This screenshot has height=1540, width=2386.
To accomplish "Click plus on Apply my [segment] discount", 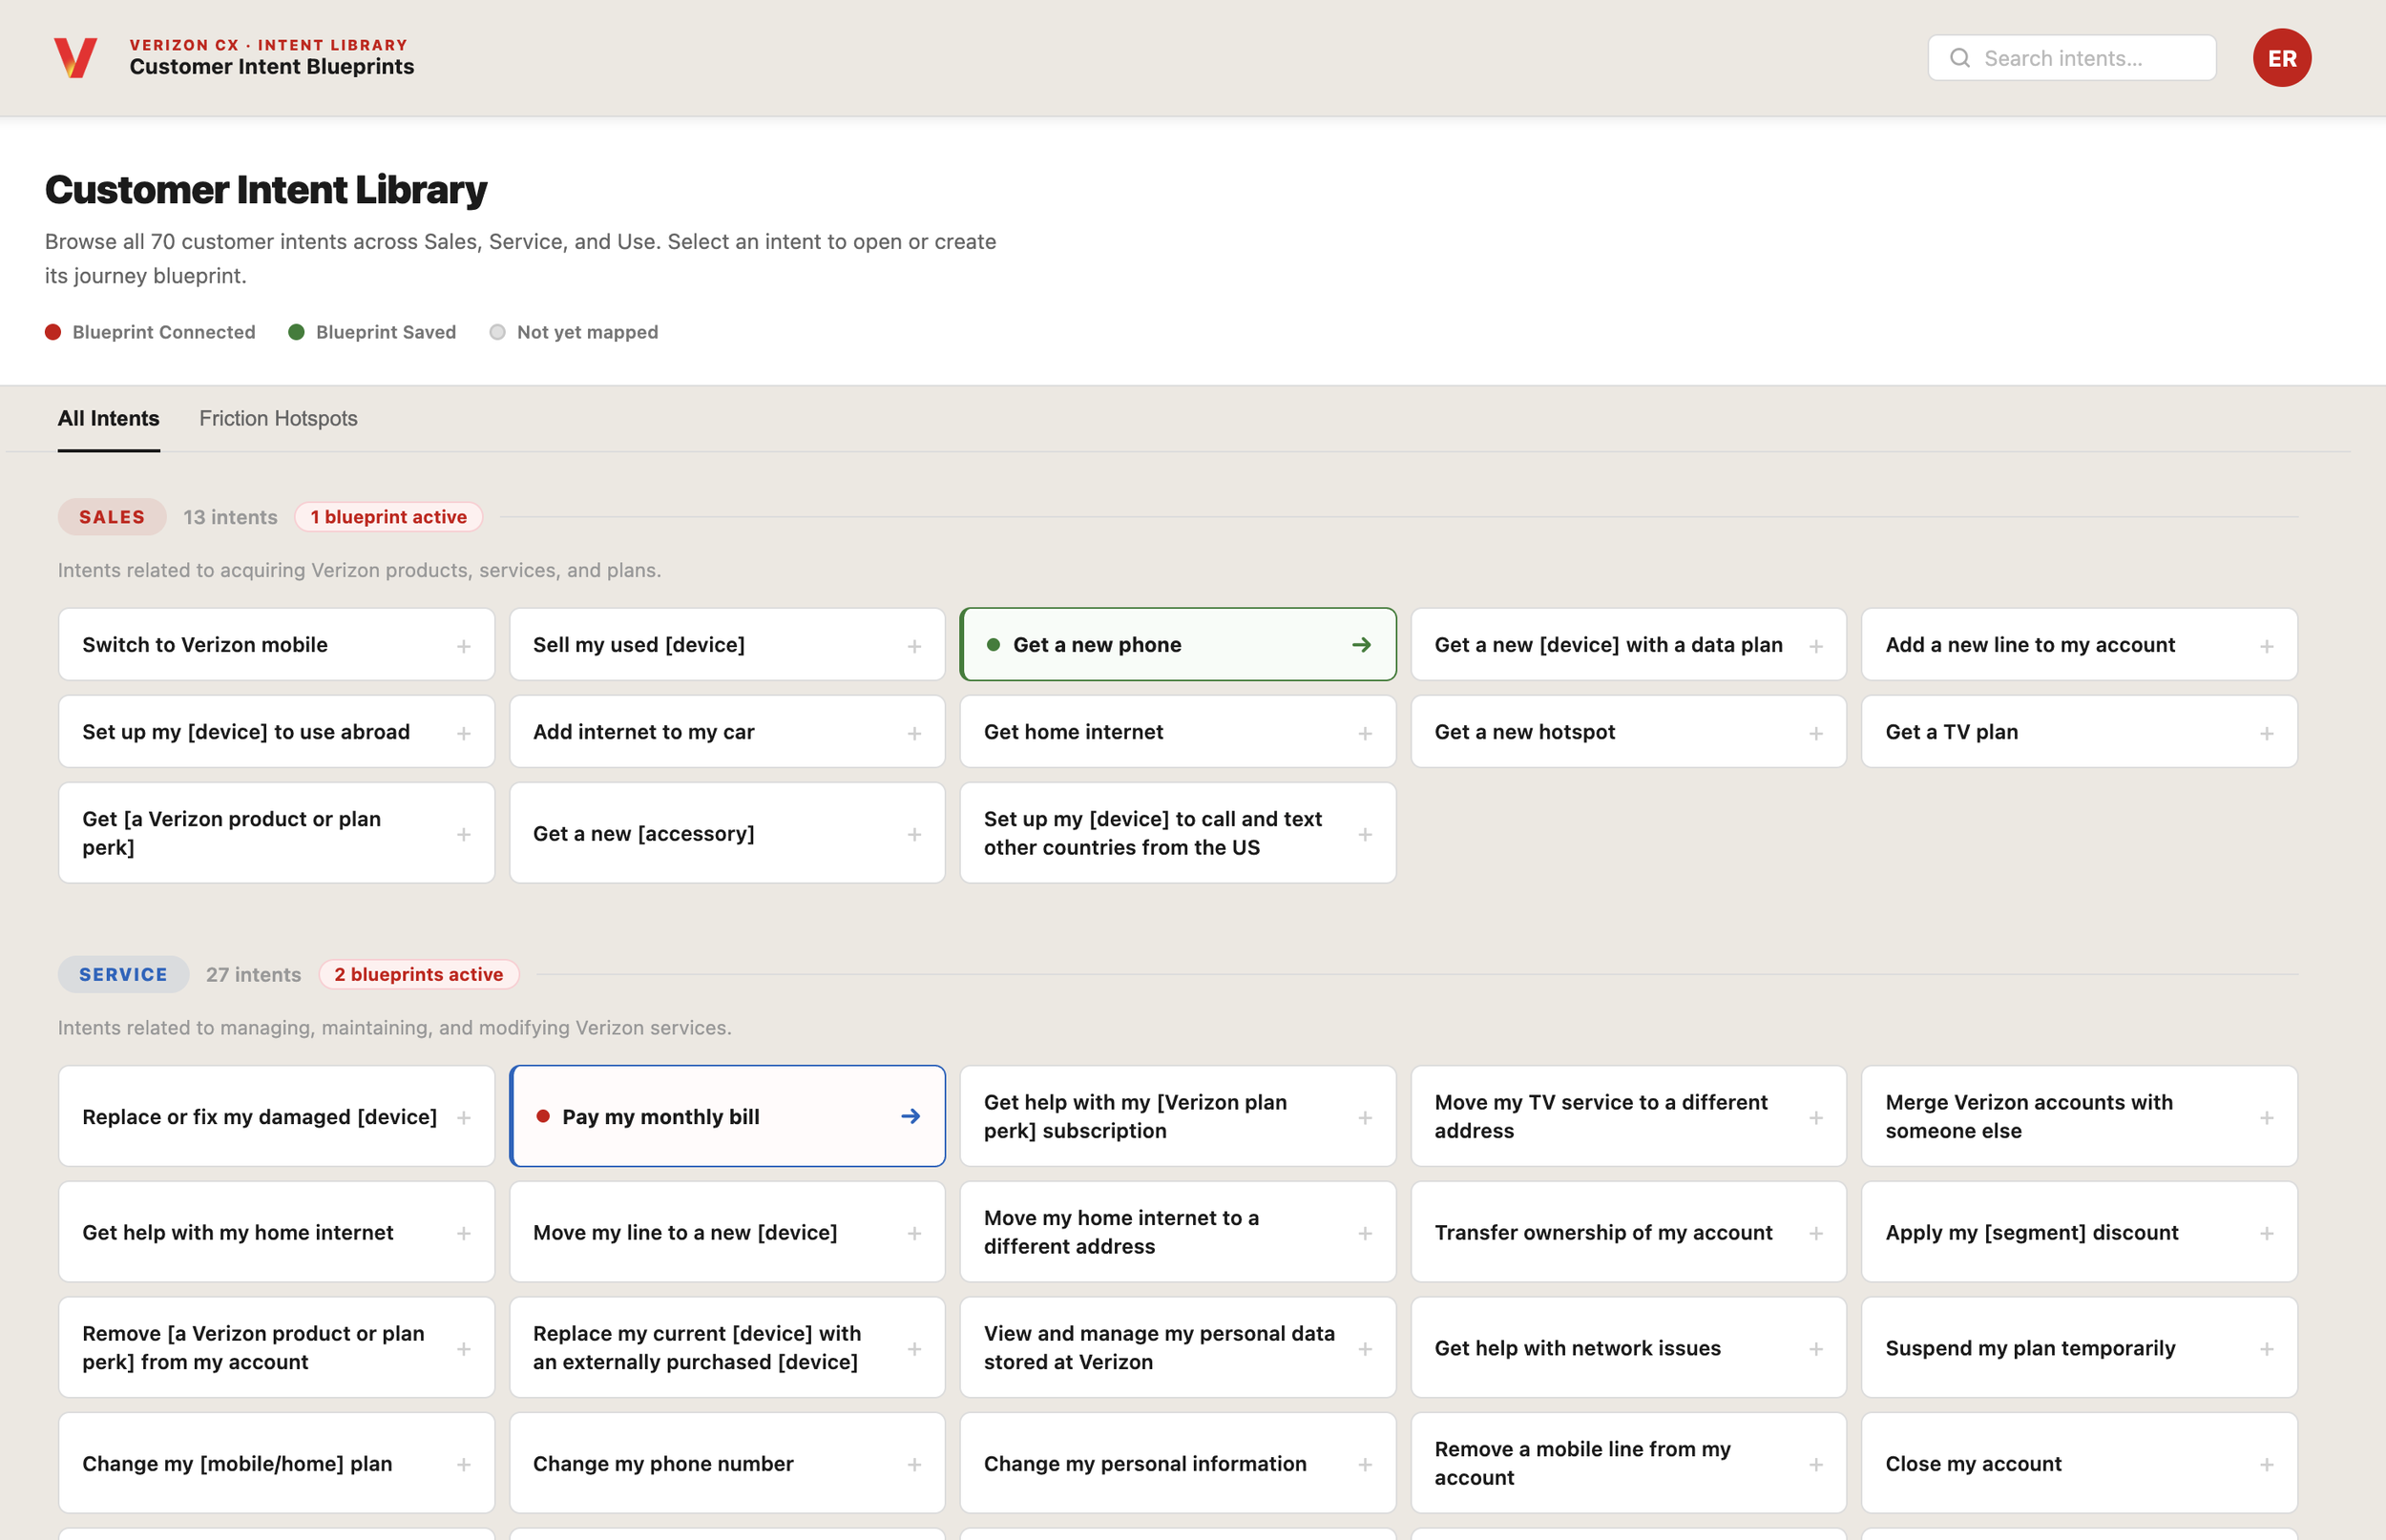I will (x=2267, y=1233).
